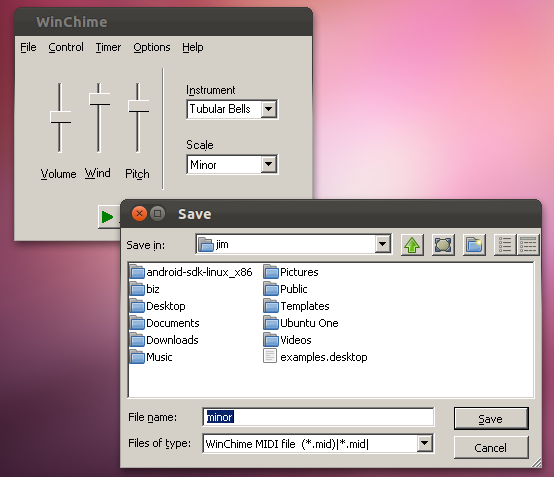This screenshot has width=554, height=477.
Task: Select the Desktop folder icon
Action: coord(137,306)
